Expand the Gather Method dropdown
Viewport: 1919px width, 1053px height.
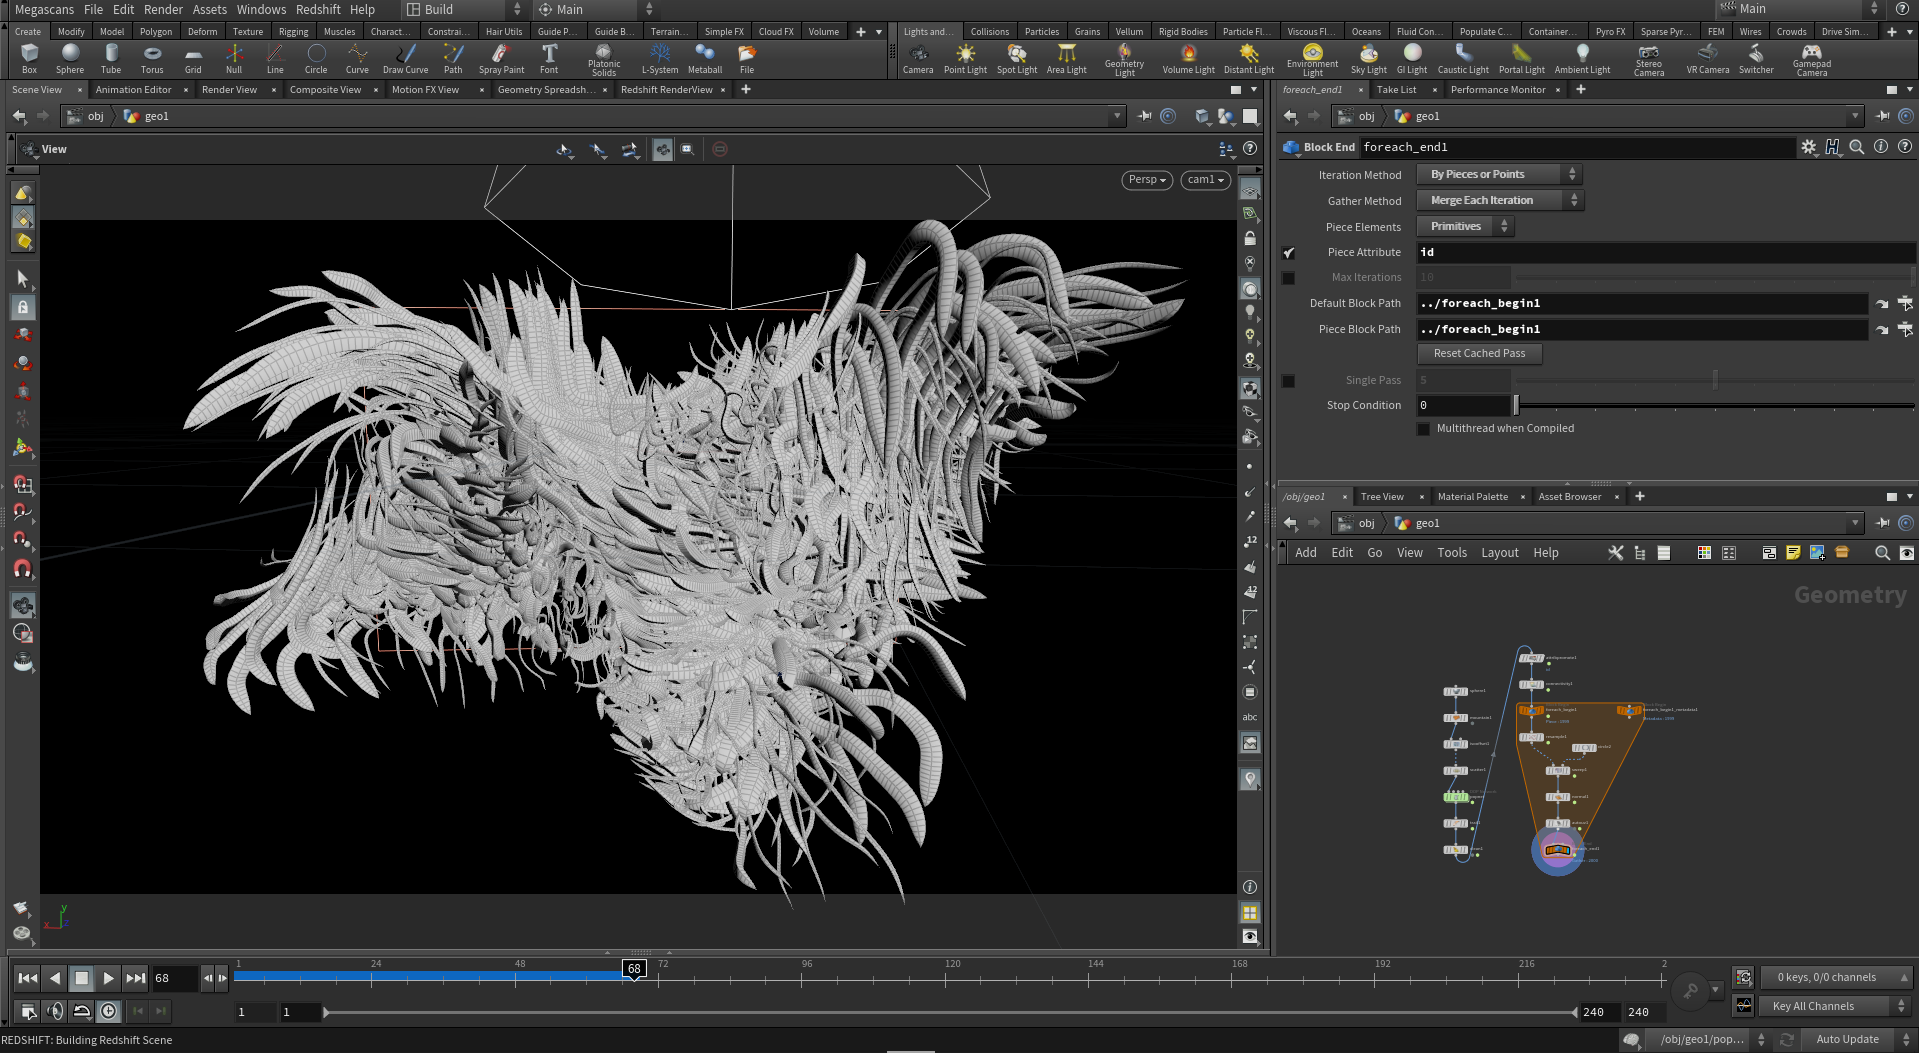point(1499,201)
